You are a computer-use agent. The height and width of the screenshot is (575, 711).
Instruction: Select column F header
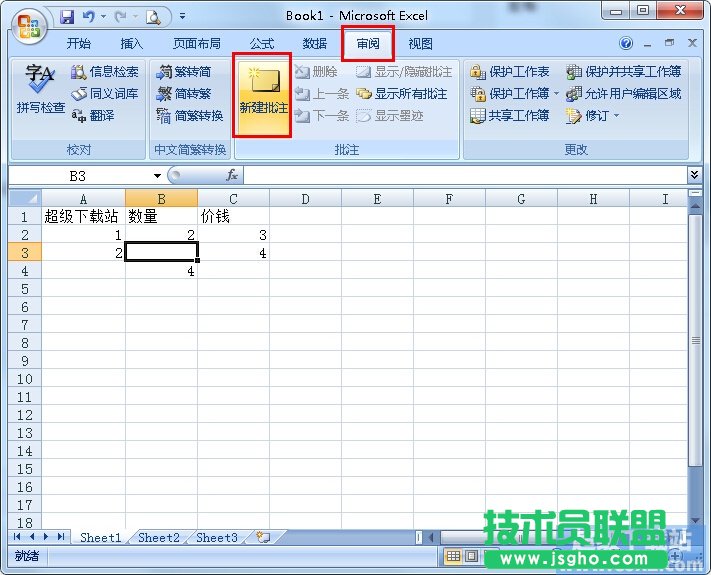pos(449,199)
